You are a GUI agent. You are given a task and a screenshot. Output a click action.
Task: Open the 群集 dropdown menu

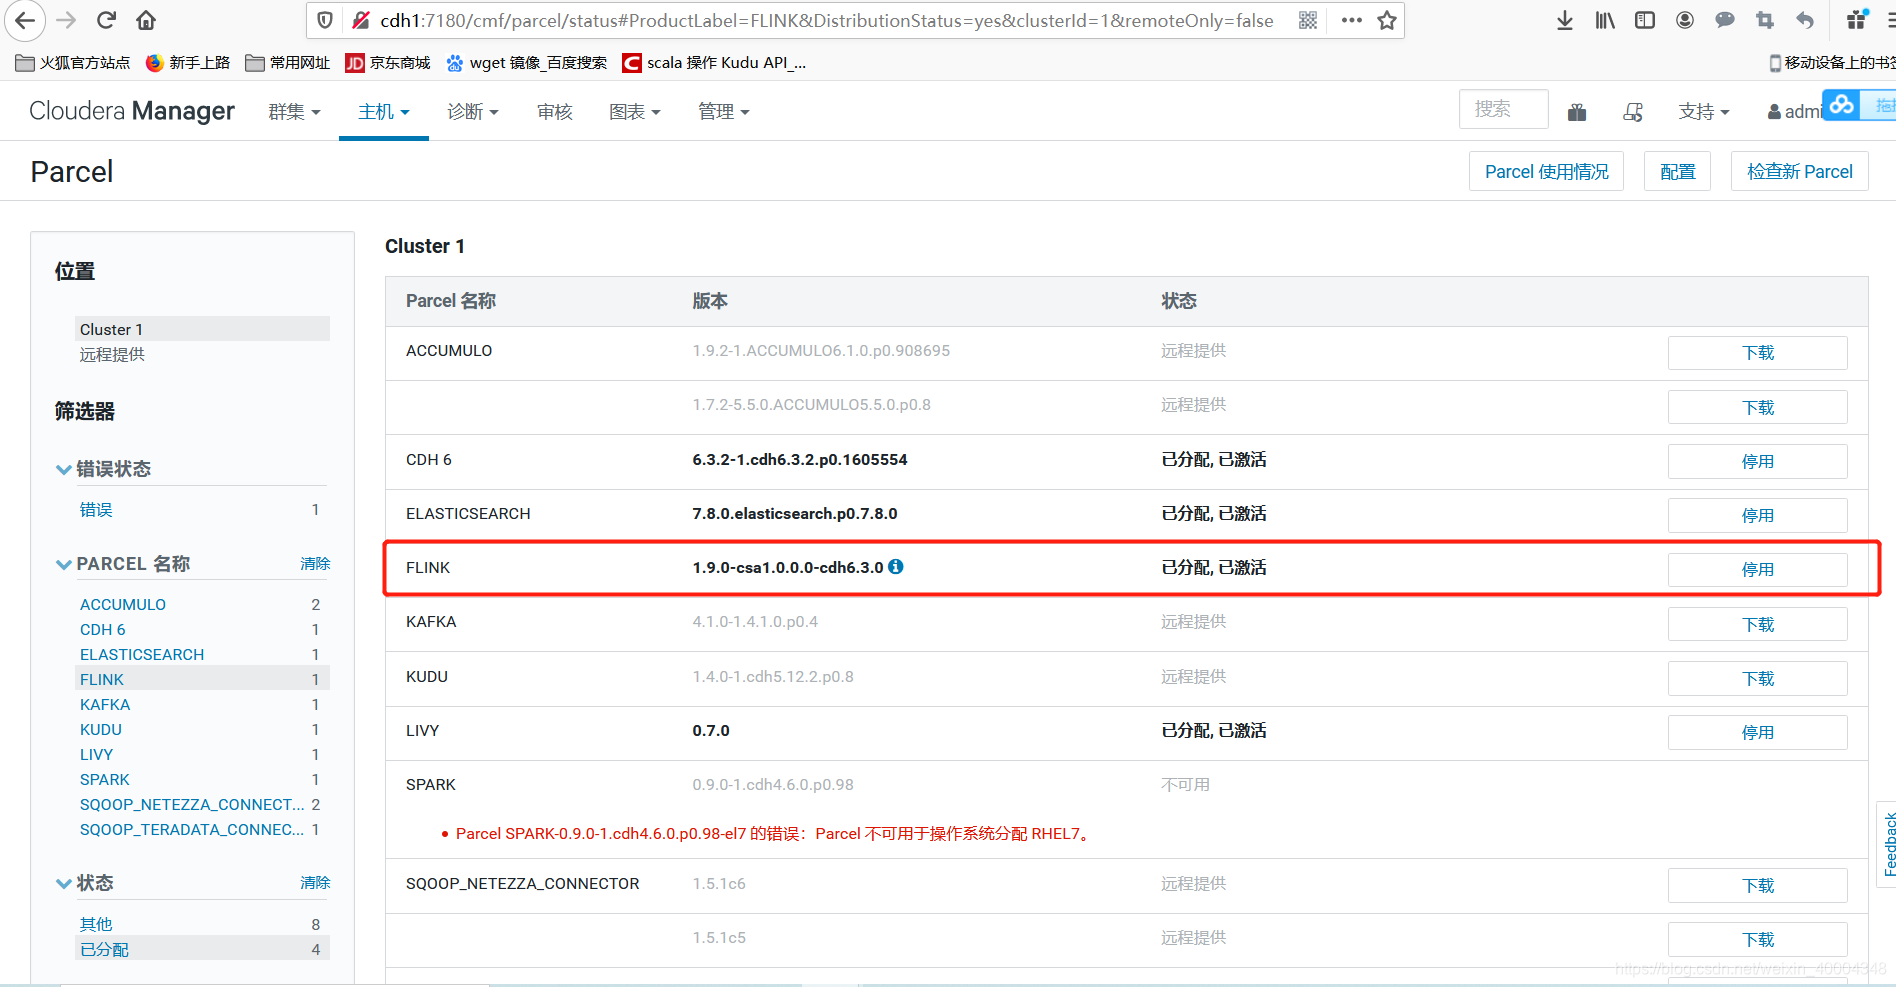pyautogui.click(x=294, y=112)
